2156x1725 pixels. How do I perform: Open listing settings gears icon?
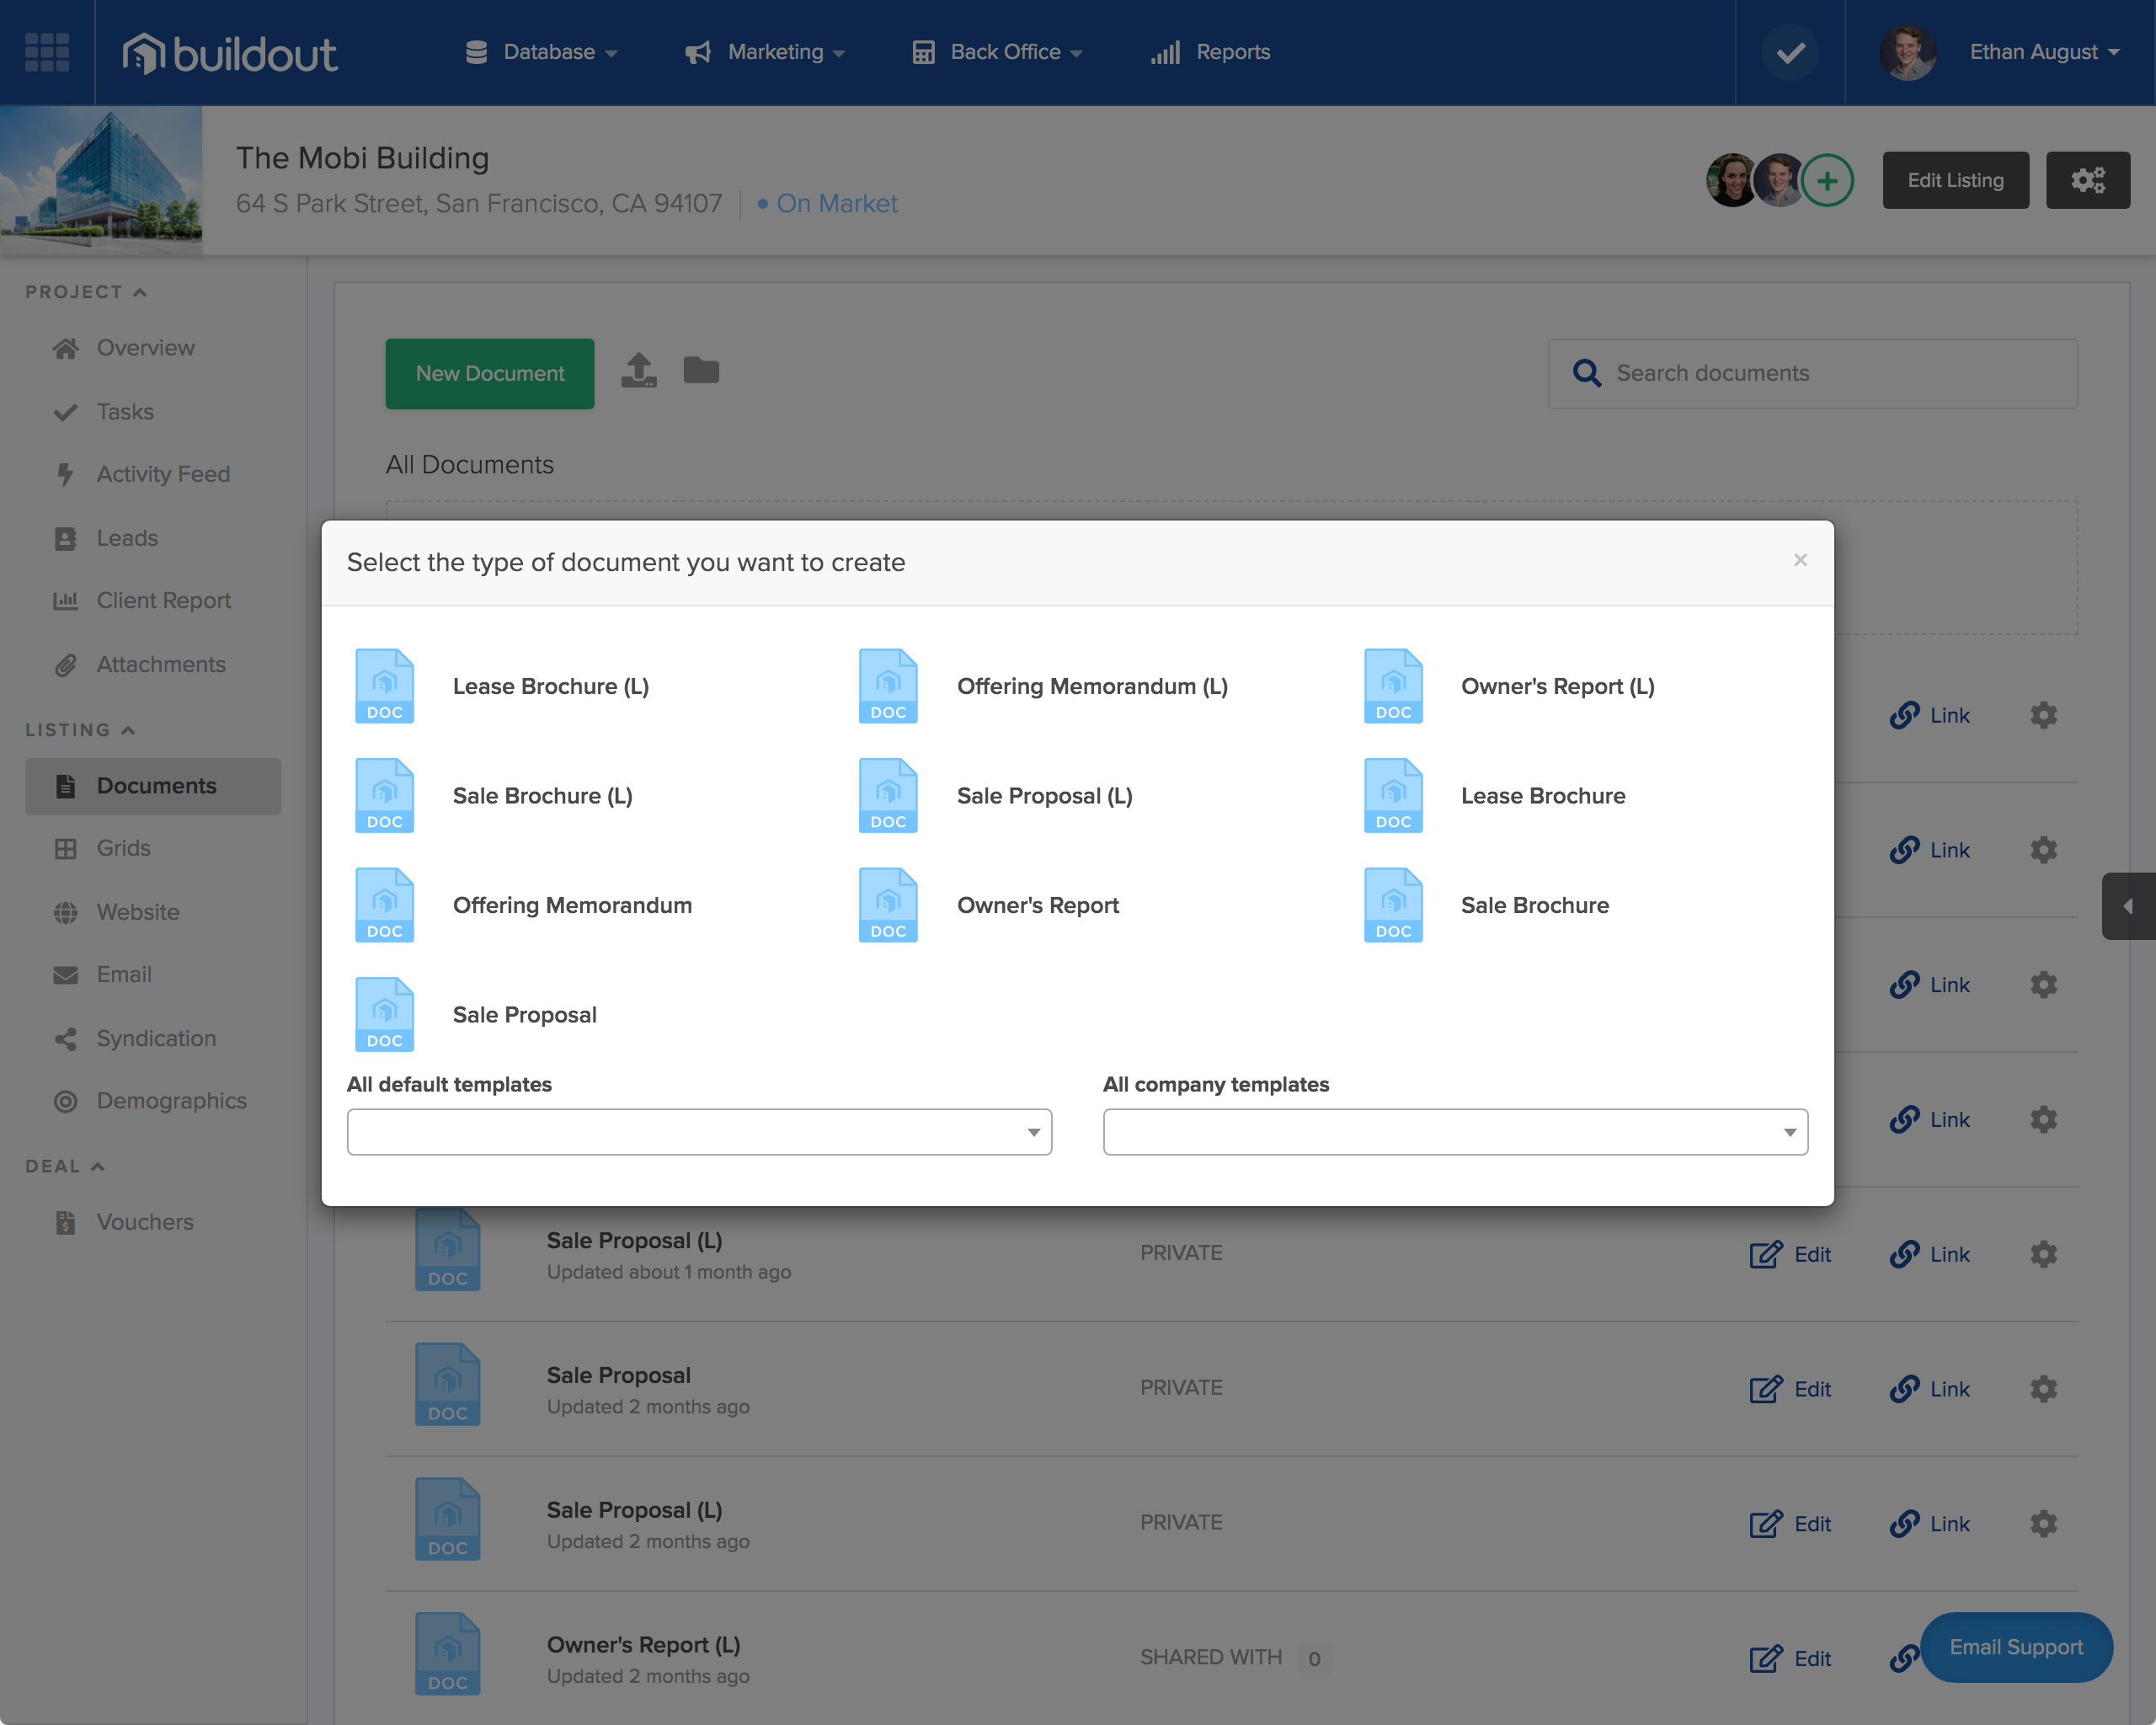(2087, 181)
